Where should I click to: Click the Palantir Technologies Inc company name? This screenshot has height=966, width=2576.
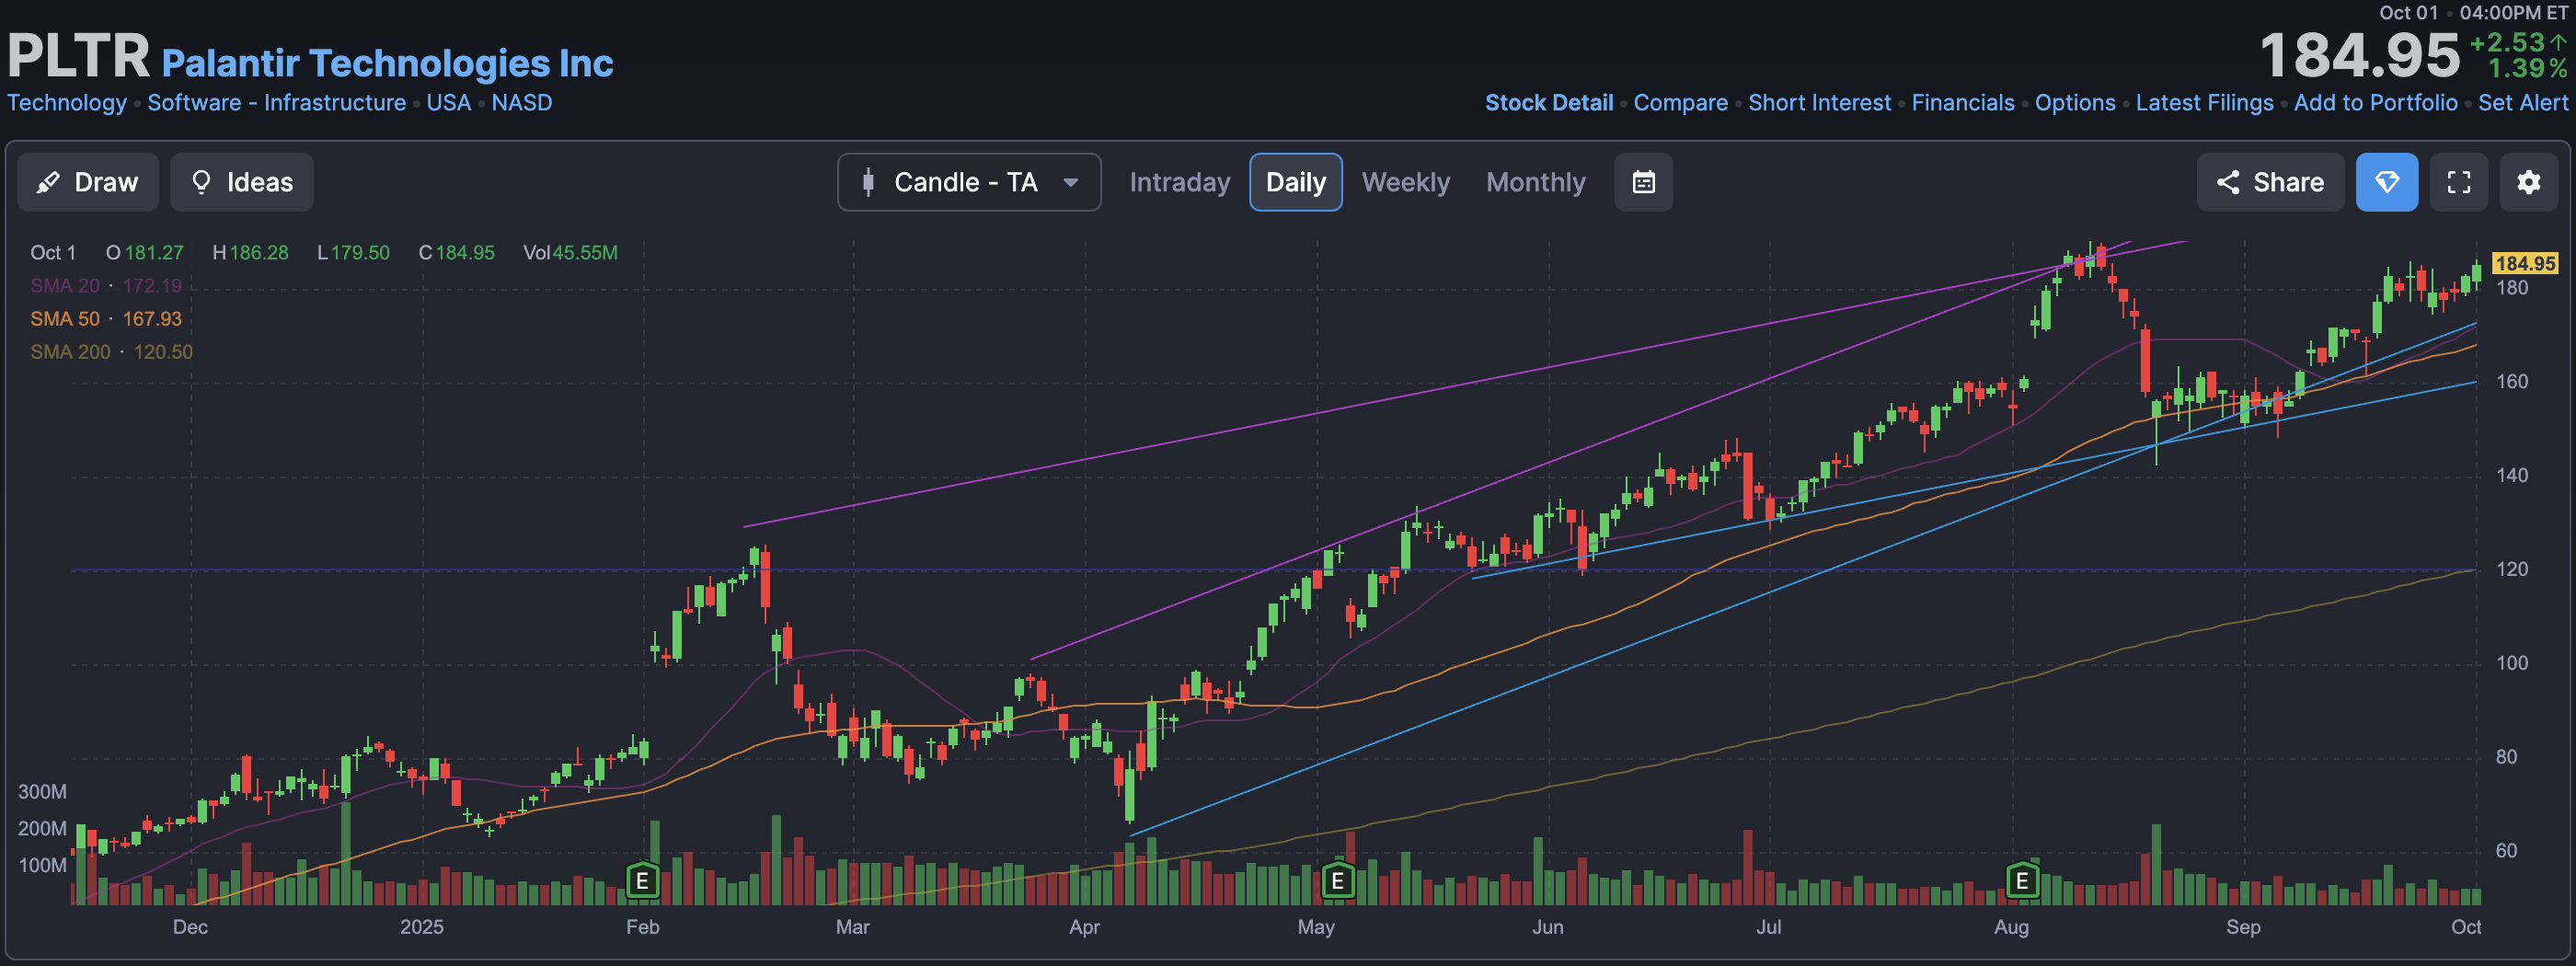coord(387,63)
